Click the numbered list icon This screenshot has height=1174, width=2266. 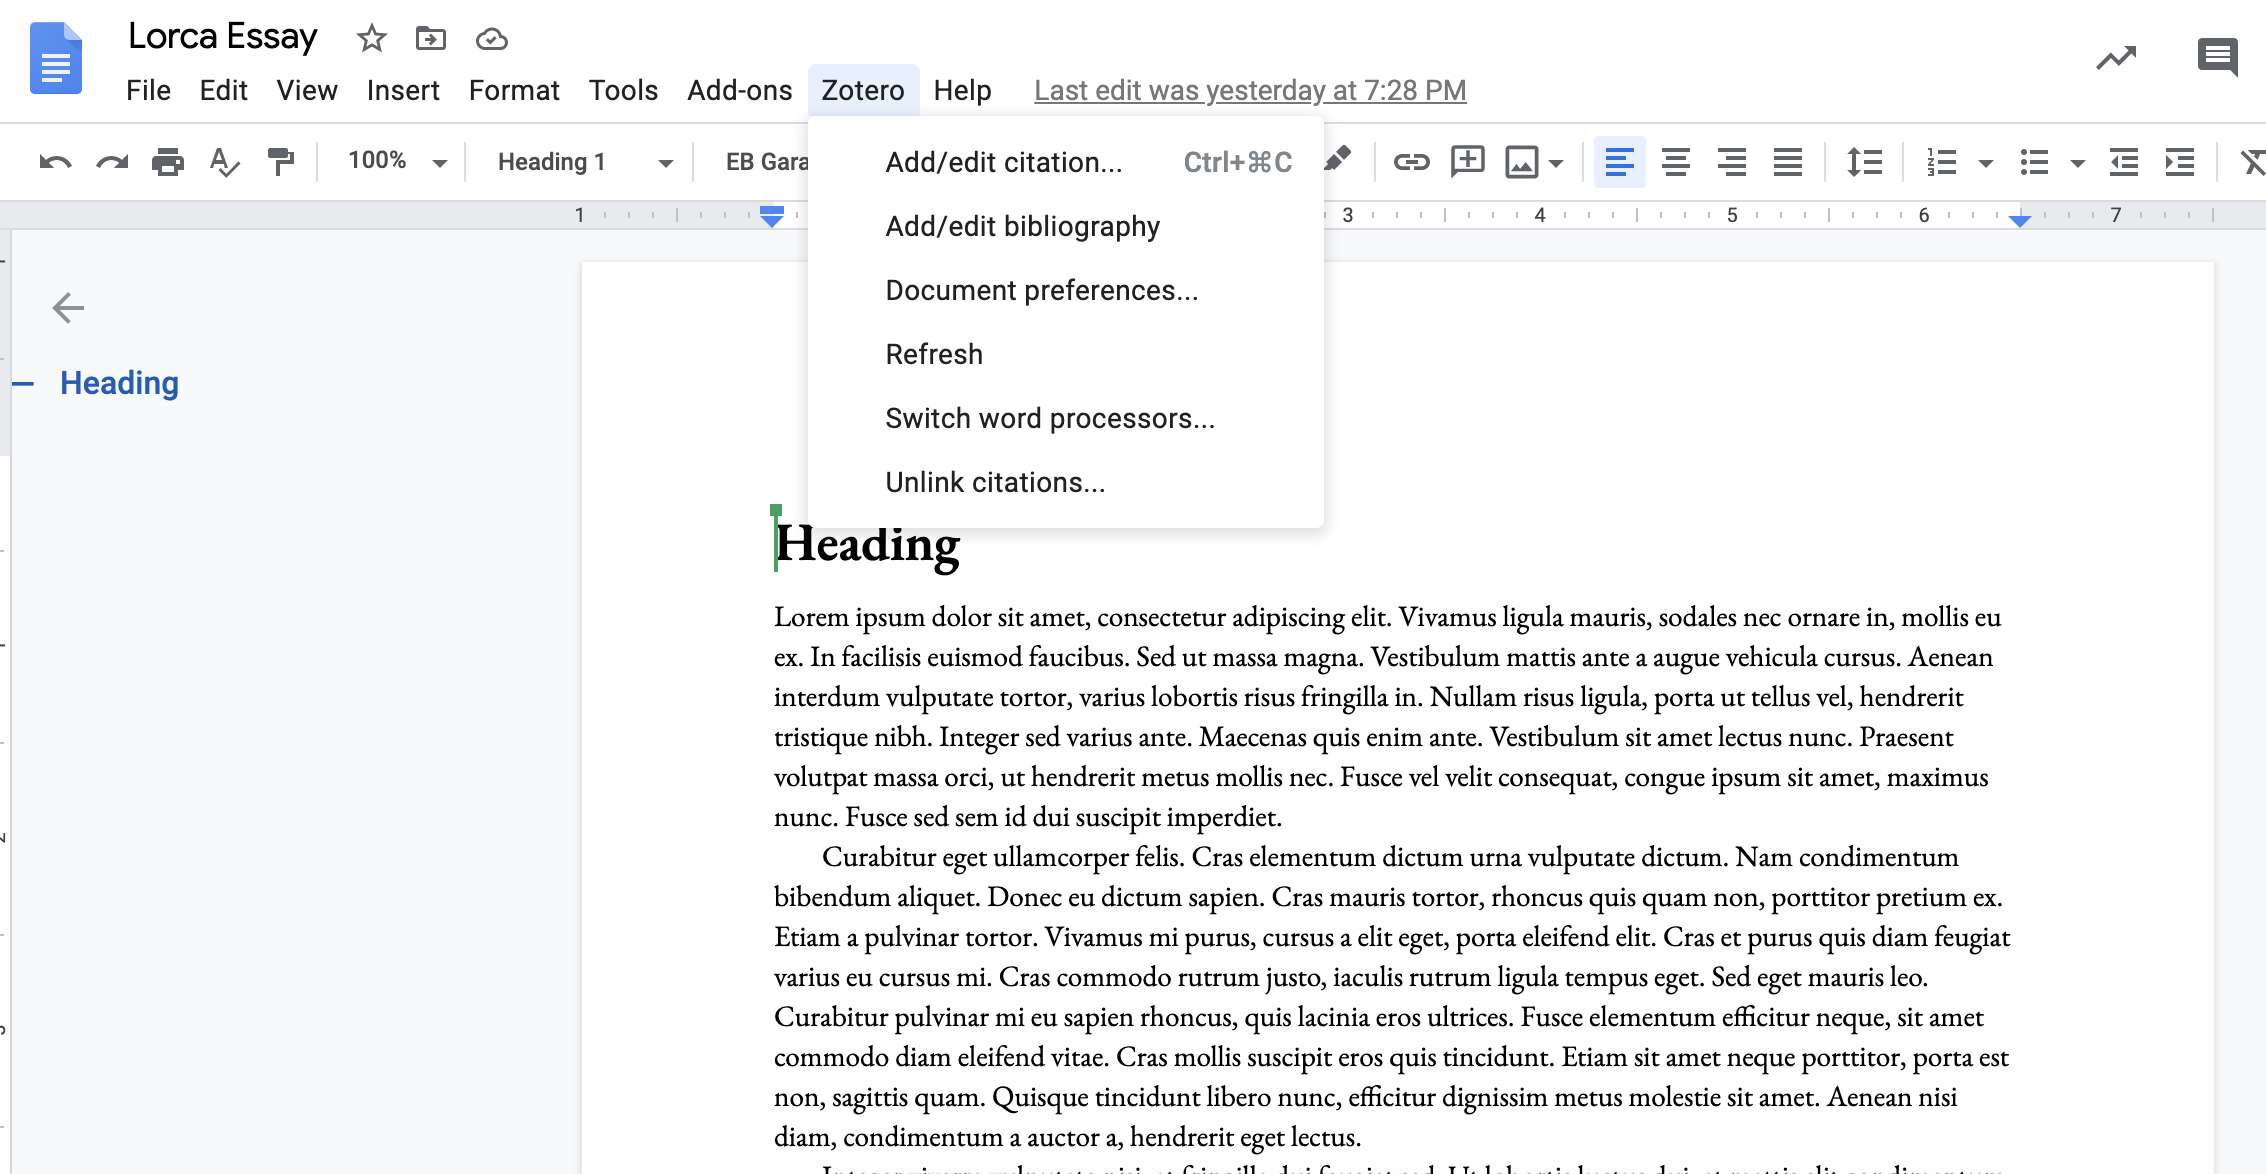coord(1946,160)
